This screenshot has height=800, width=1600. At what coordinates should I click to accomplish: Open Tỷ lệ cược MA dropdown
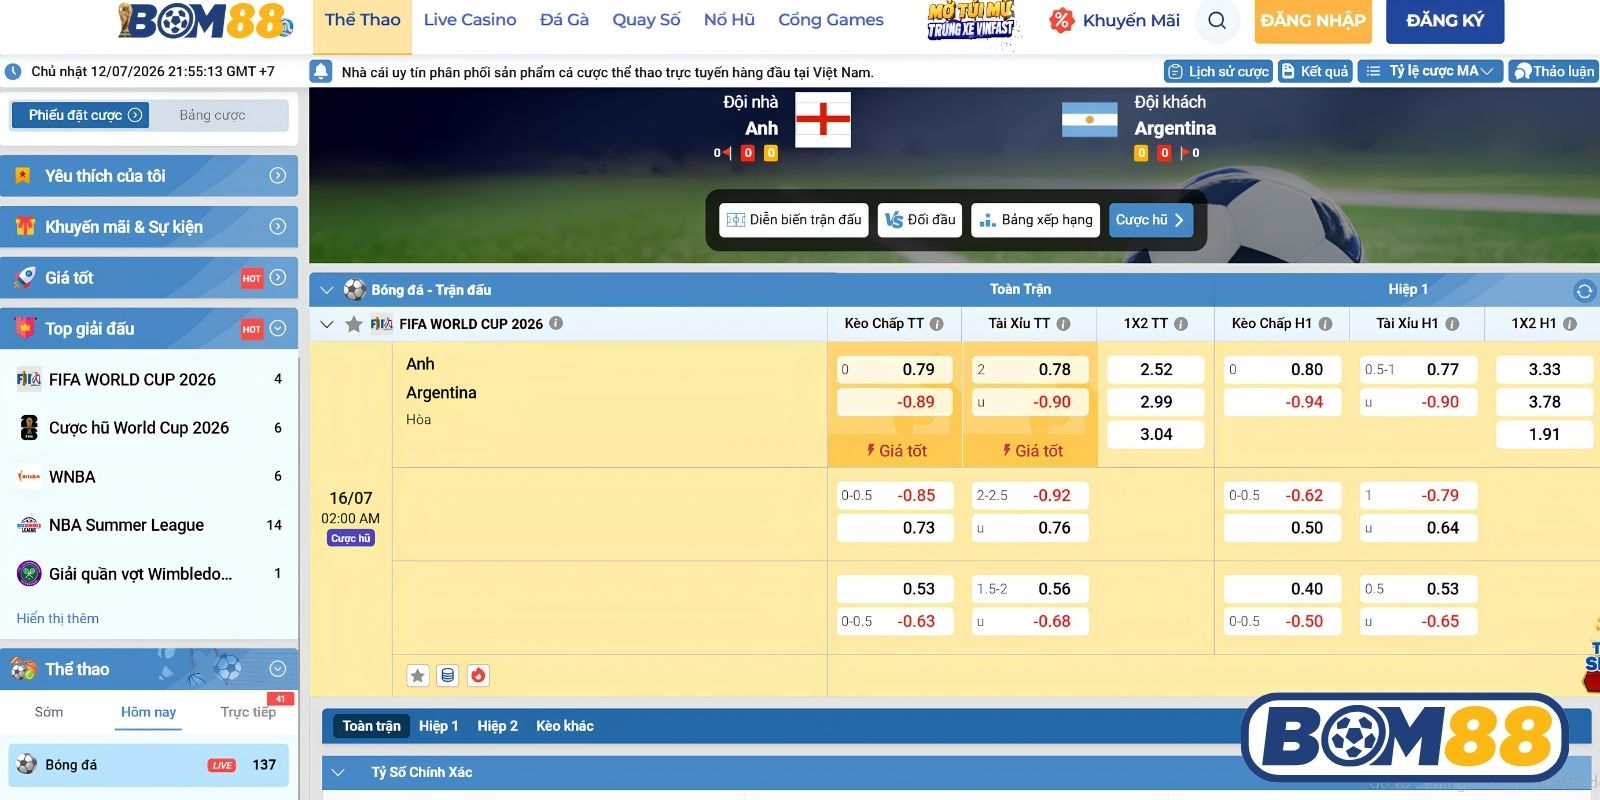[1430, 71]
